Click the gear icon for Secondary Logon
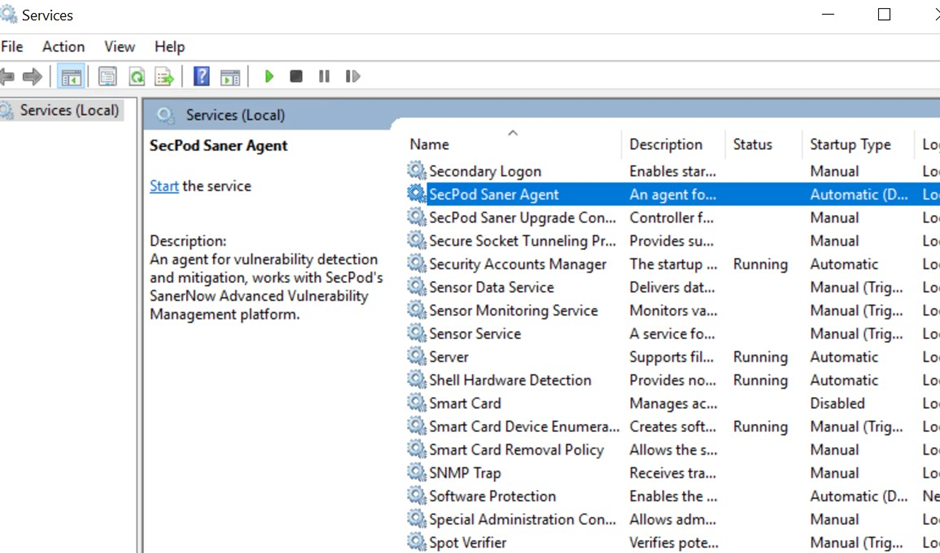Viewport: 940px width, 553px height. pyautogui.click(x=417, y=170)
